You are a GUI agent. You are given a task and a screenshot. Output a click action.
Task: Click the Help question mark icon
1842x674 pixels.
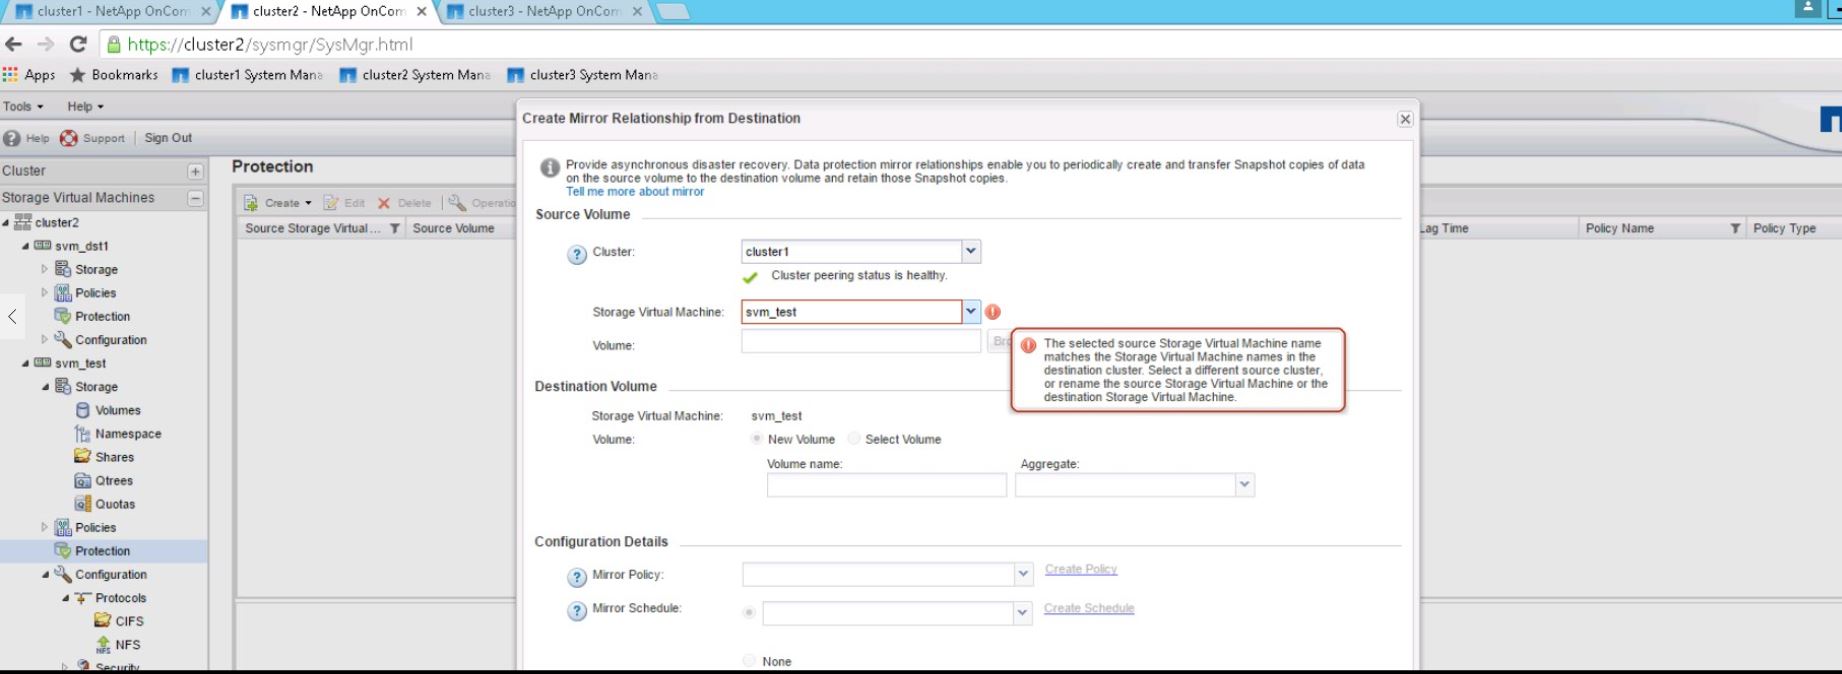coord(11,138)
